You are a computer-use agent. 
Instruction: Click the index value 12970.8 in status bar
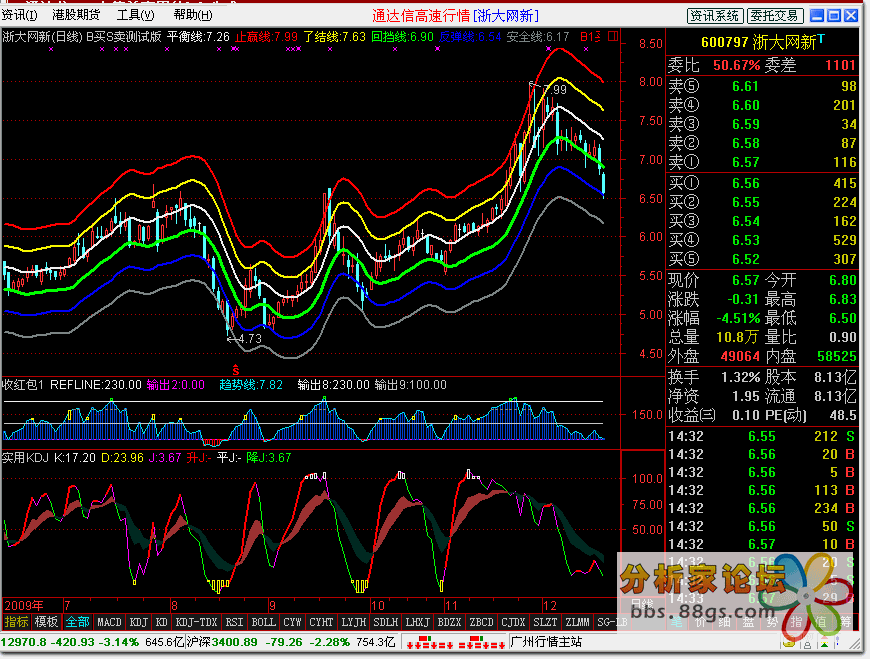click(23, 642)
